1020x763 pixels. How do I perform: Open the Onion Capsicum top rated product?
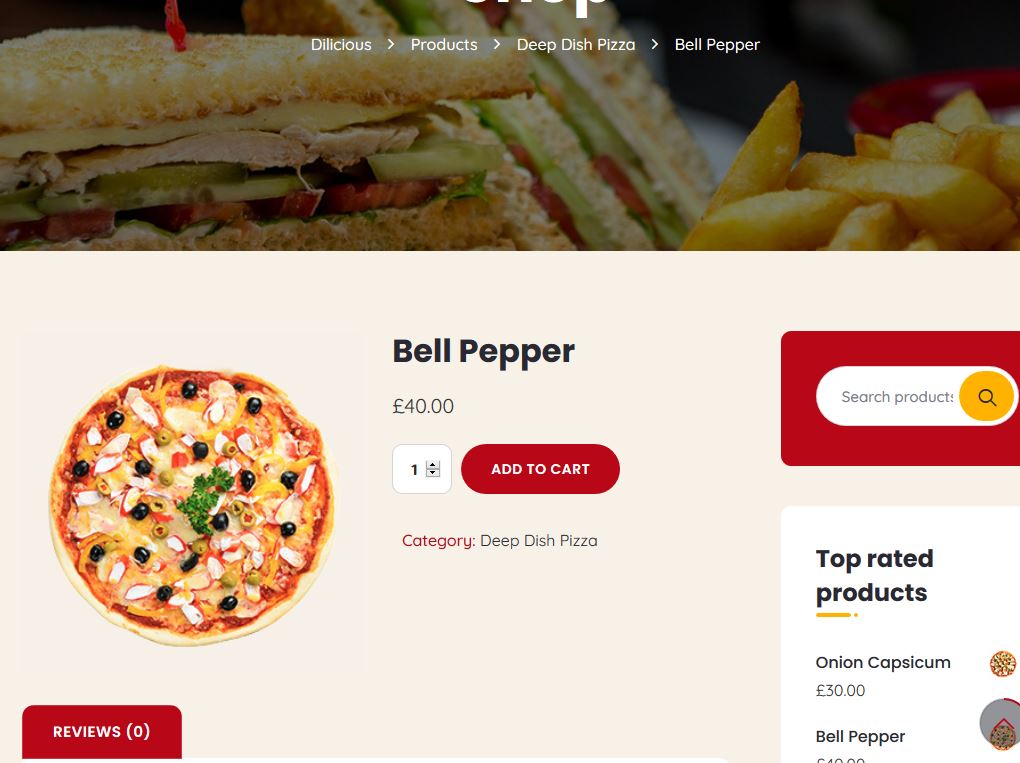click(x=883, y=662)
